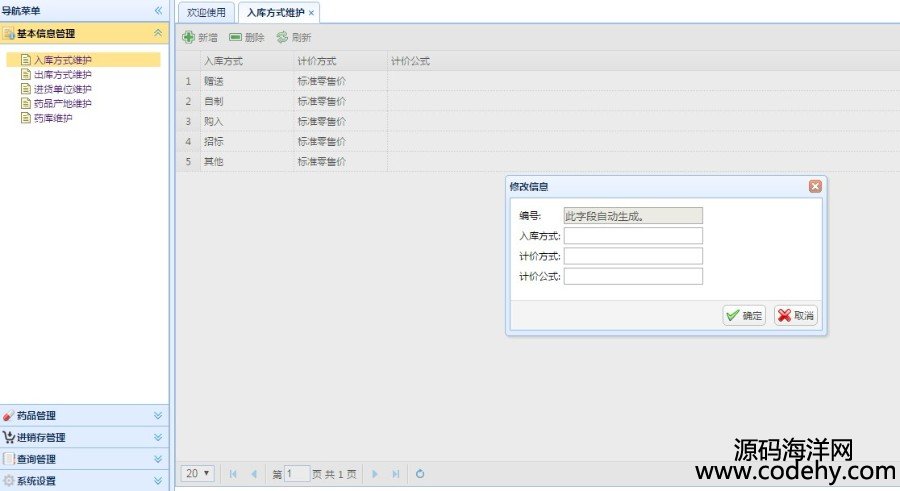900x491 pixels.
Task: Switch to the 欢迎使用 tab
Action: click(206, 12)
